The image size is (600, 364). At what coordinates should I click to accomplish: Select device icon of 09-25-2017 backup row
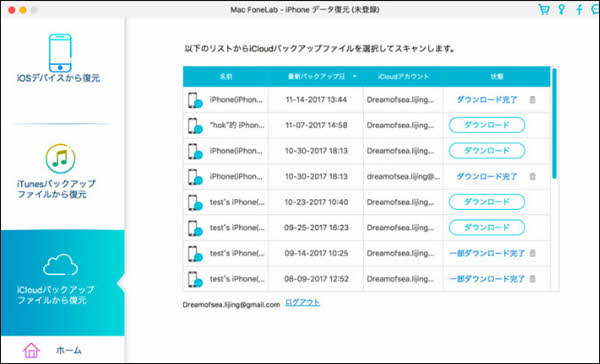pyautogui.click(x=195, y=228)
